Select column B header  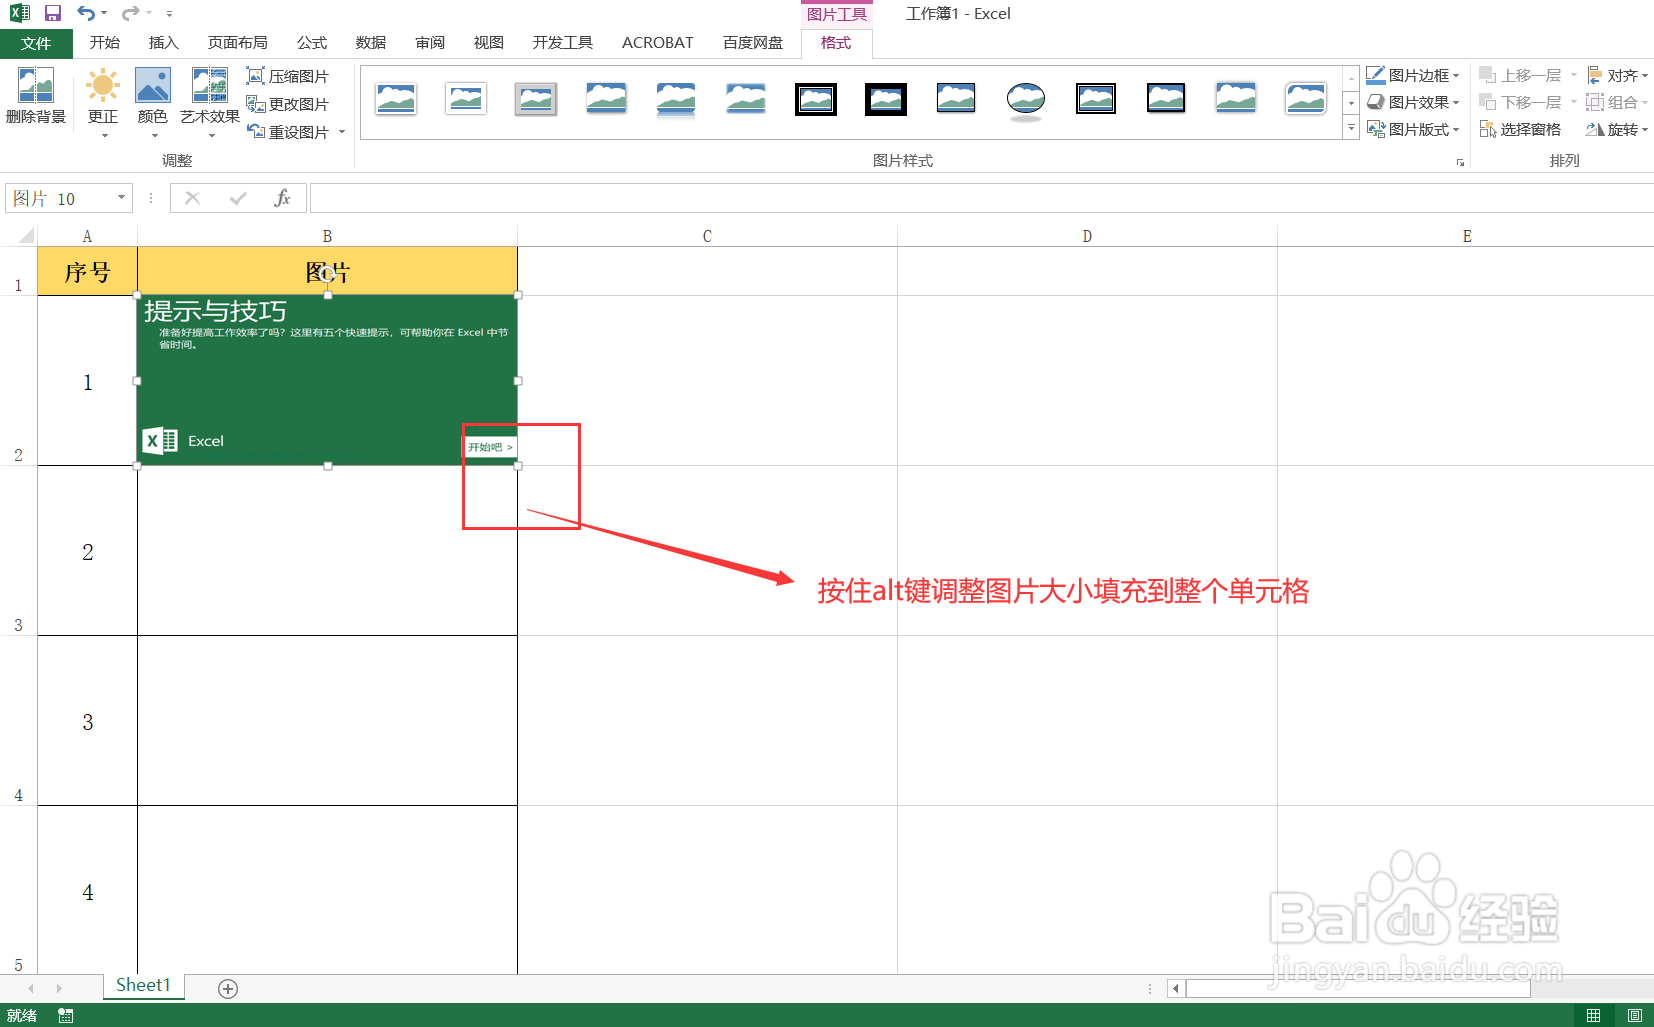pos(327,236)
